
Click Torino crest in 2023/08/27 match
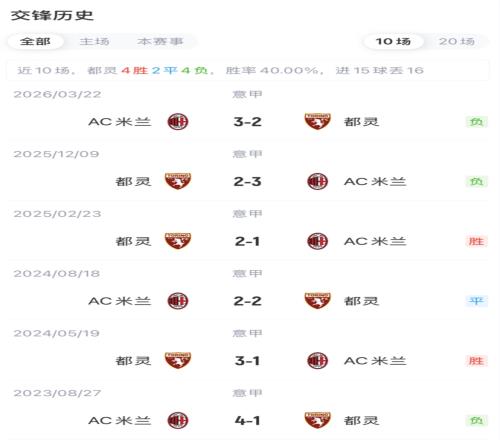(x=317, y=420)
